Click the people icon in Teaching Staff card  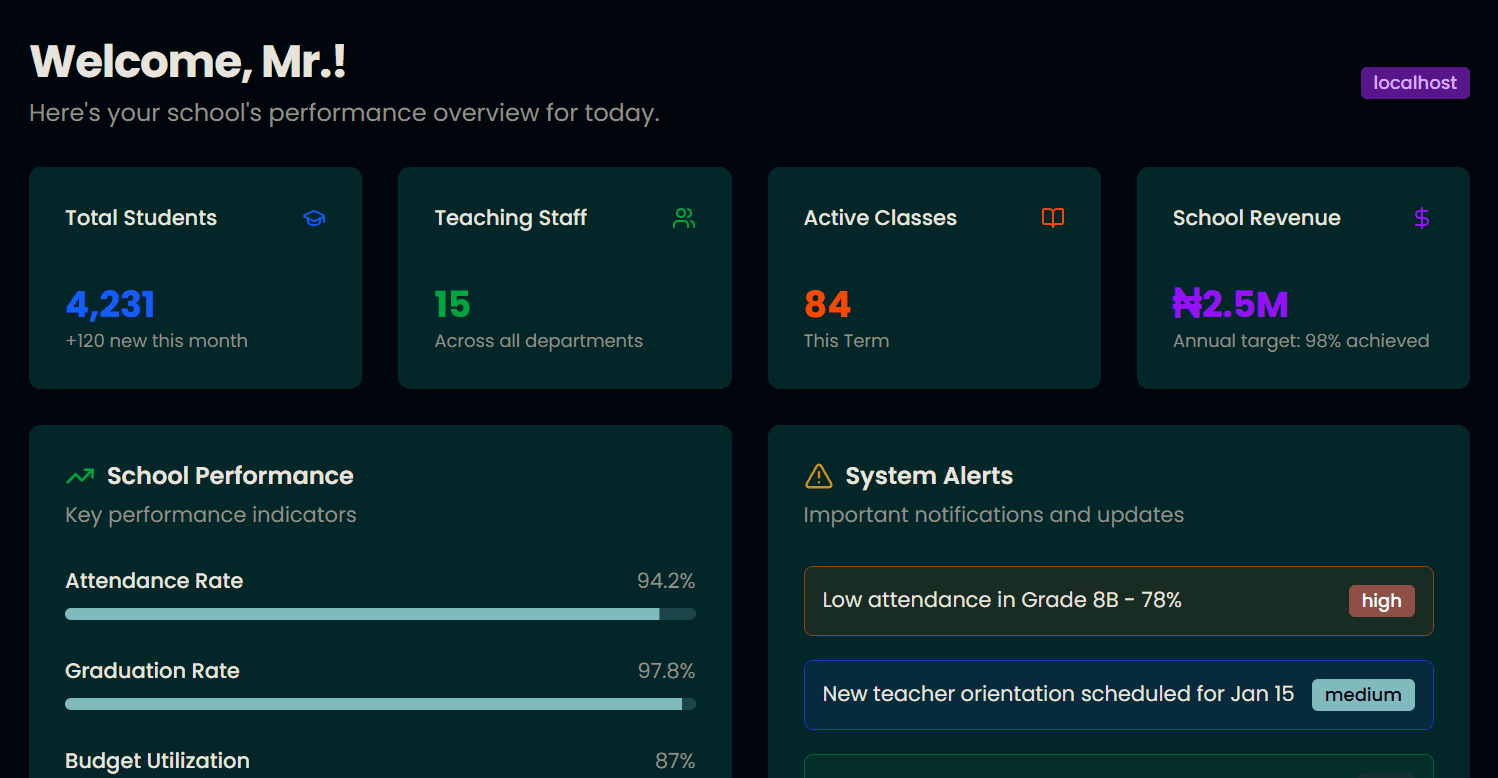click(684, 218)
